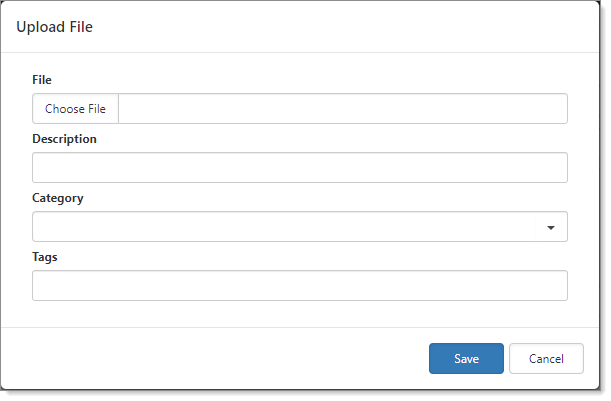
Task: Click the empty footer left of Save
Action: (x=220, y=359)
